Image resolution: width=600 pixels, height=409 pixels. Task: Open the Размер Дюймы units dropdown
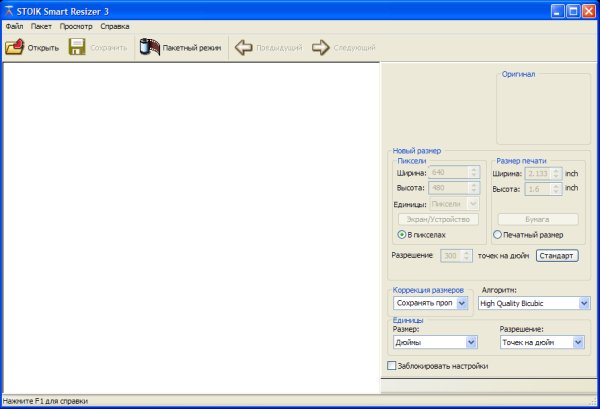pos(435,342)
